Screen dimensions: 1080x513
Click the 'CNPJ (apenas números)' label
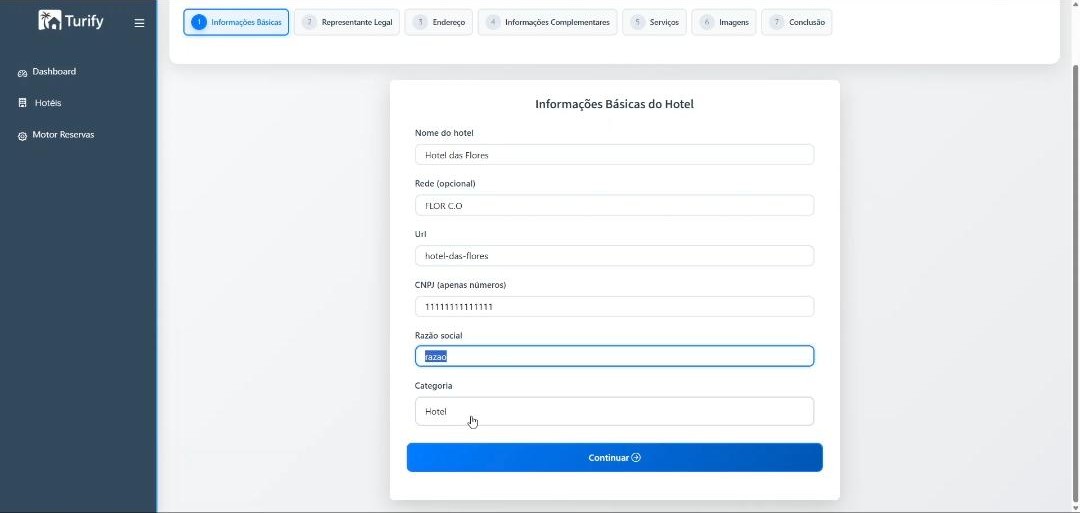[x=460, y=284]
